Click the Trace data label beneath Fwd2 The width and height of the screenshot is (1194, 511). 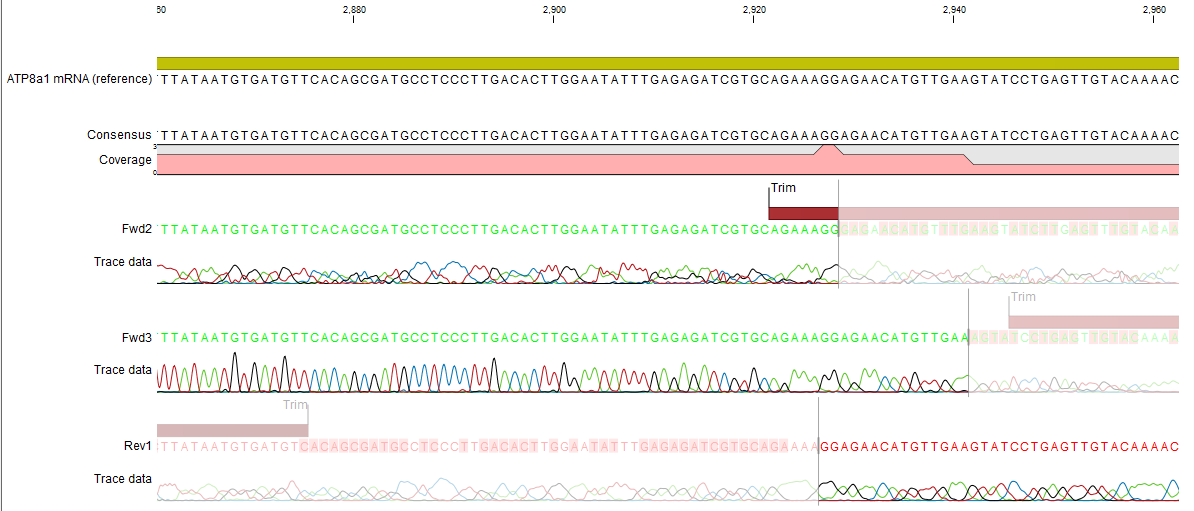point(122,262)
